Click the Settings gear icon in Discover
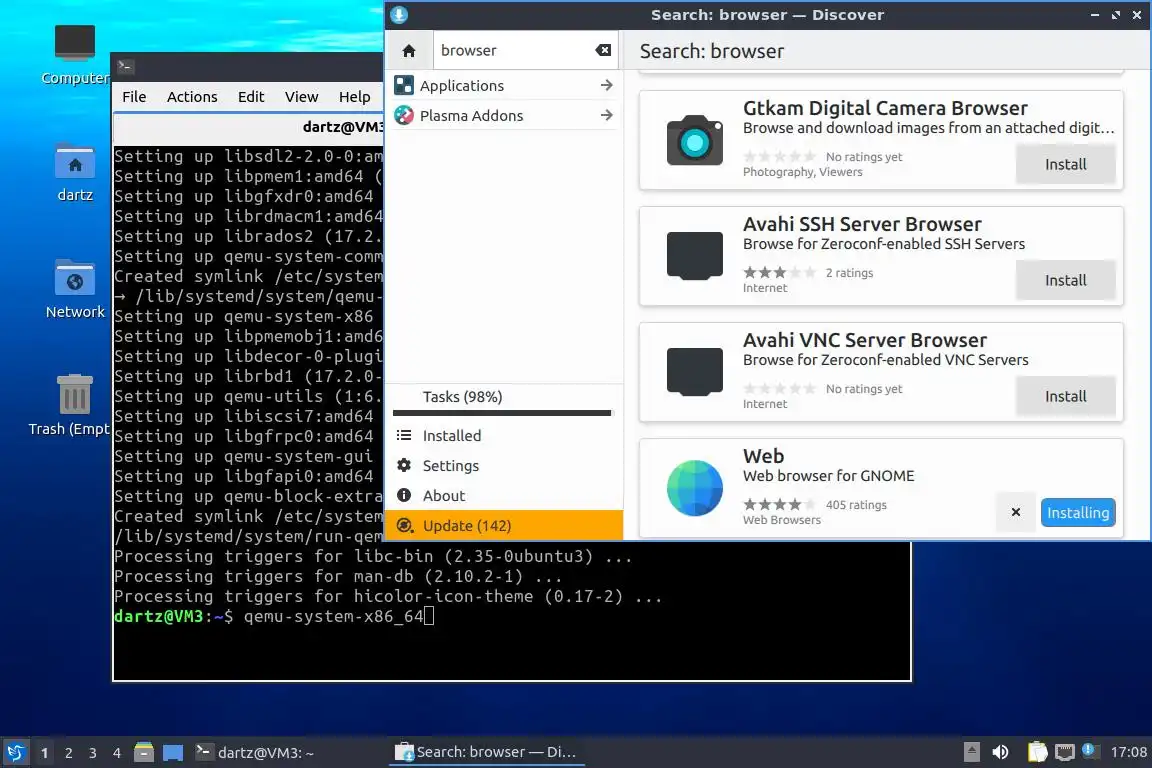This screenshot has width=1152, height=768. [404, 465]
